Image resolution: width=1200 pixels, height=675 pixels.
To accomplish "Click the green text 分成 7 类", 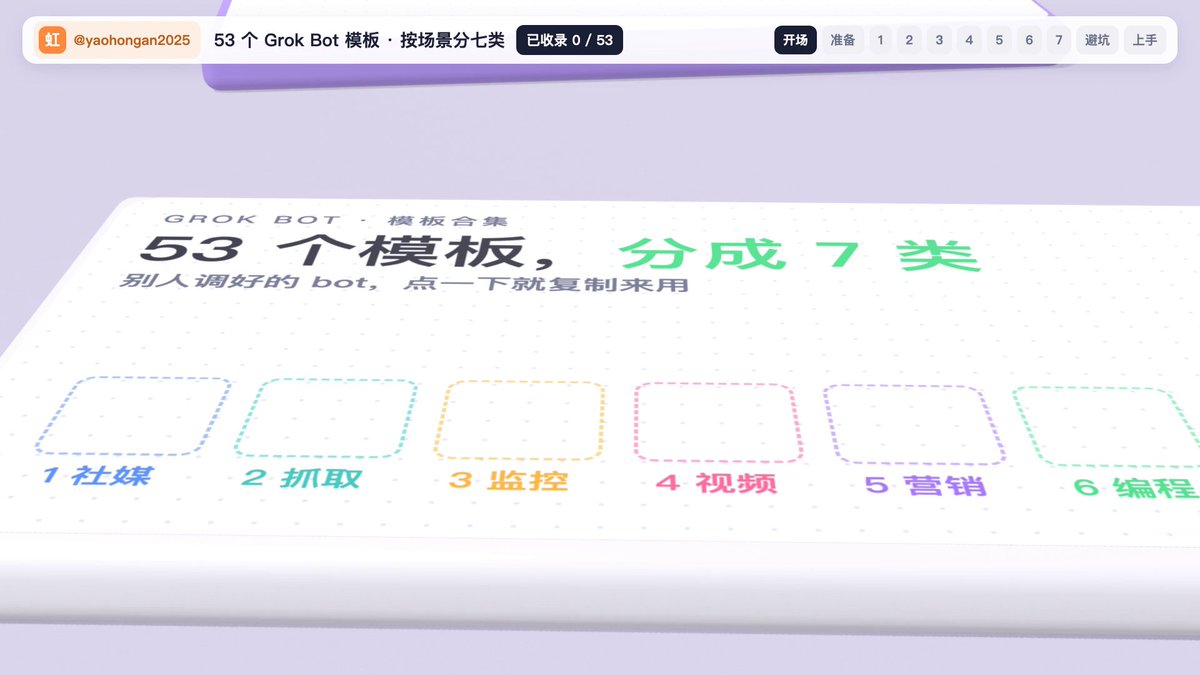I will click(799, 254).
